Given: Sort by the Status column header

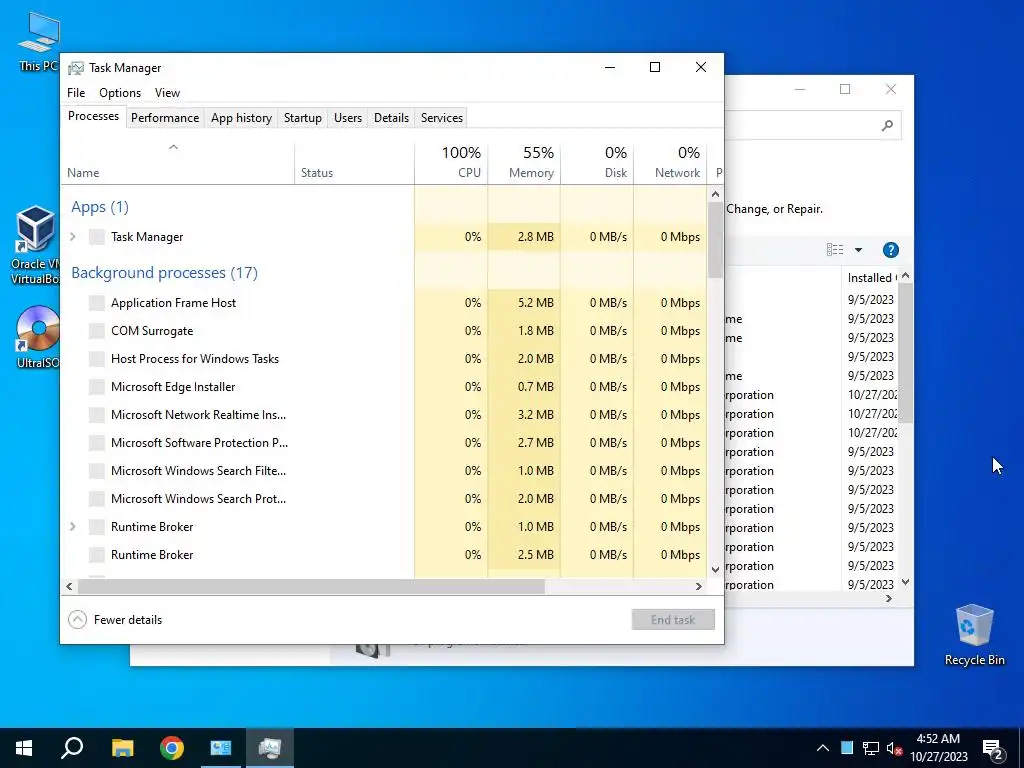Looking at the screenshot, I should point(354,162).
